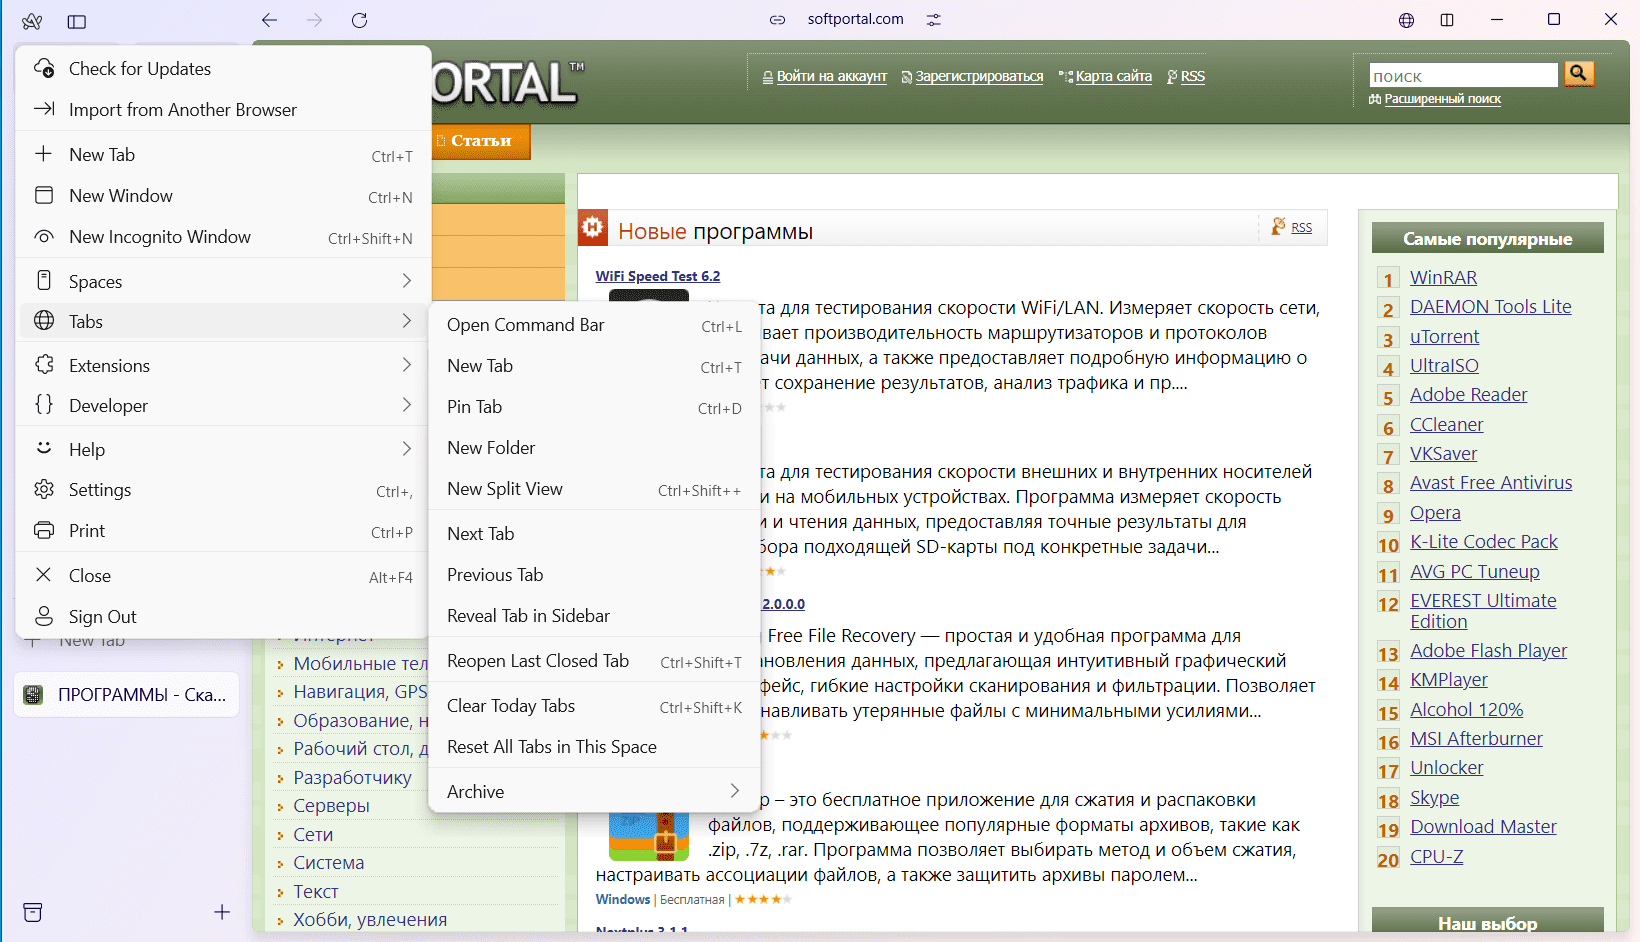Click the RSS feed icon beside Новые программы
This screenshot has width=1640, height=942.
click(1278, 227)
